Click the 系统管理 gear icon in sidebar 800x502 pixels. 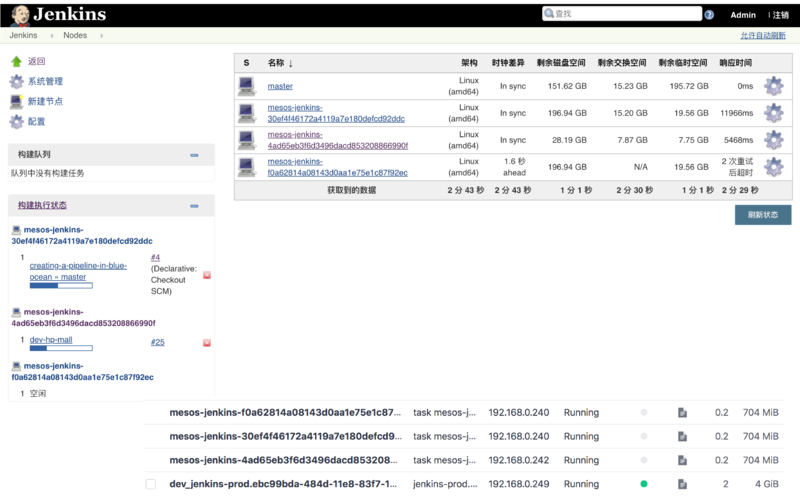(x=16, y=82)
